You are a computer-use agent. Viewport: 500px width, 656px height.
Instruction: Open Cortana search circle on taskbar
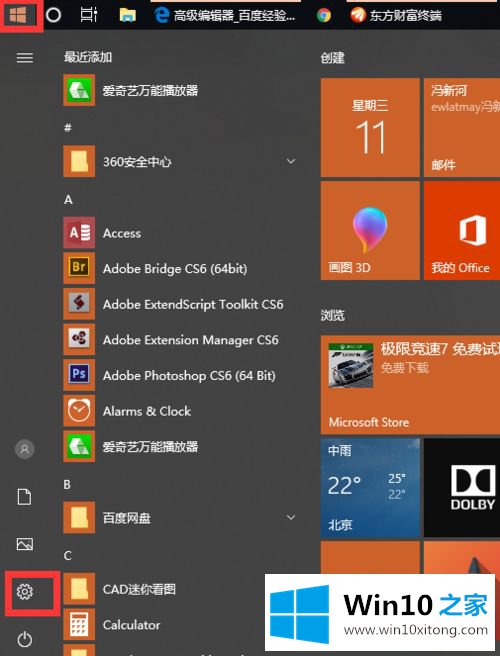[x=53, y=15]
